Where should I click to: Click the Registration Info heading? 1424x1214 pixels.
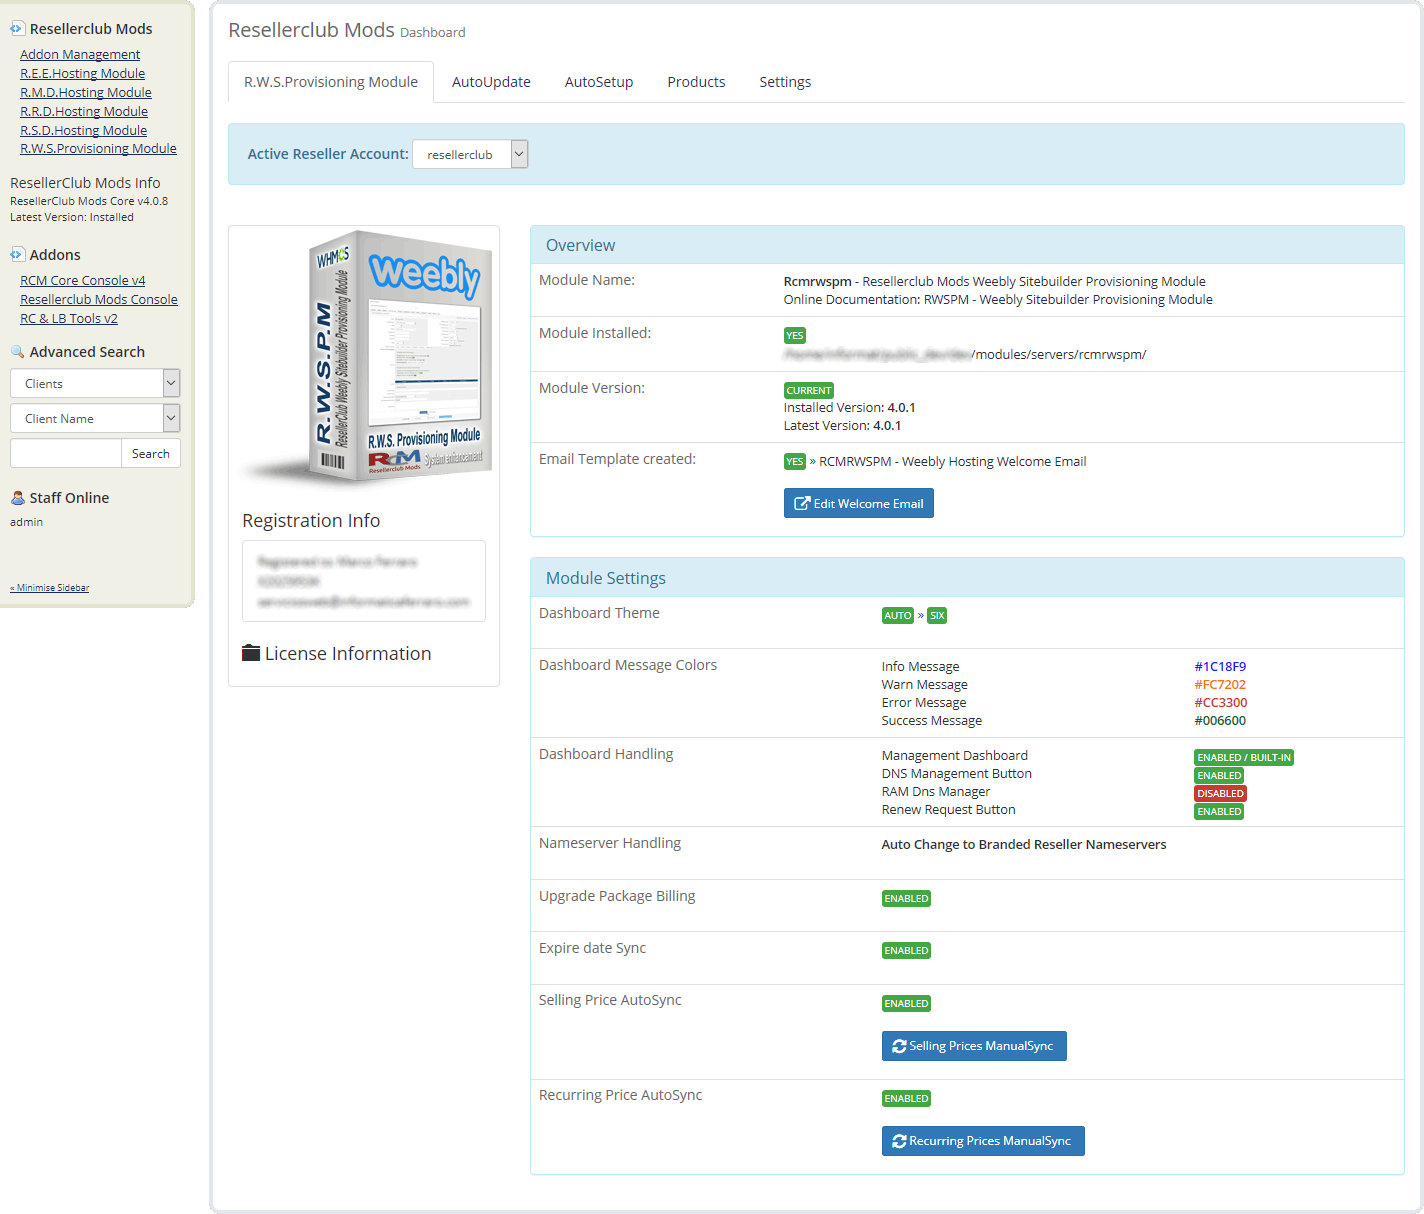311,521
